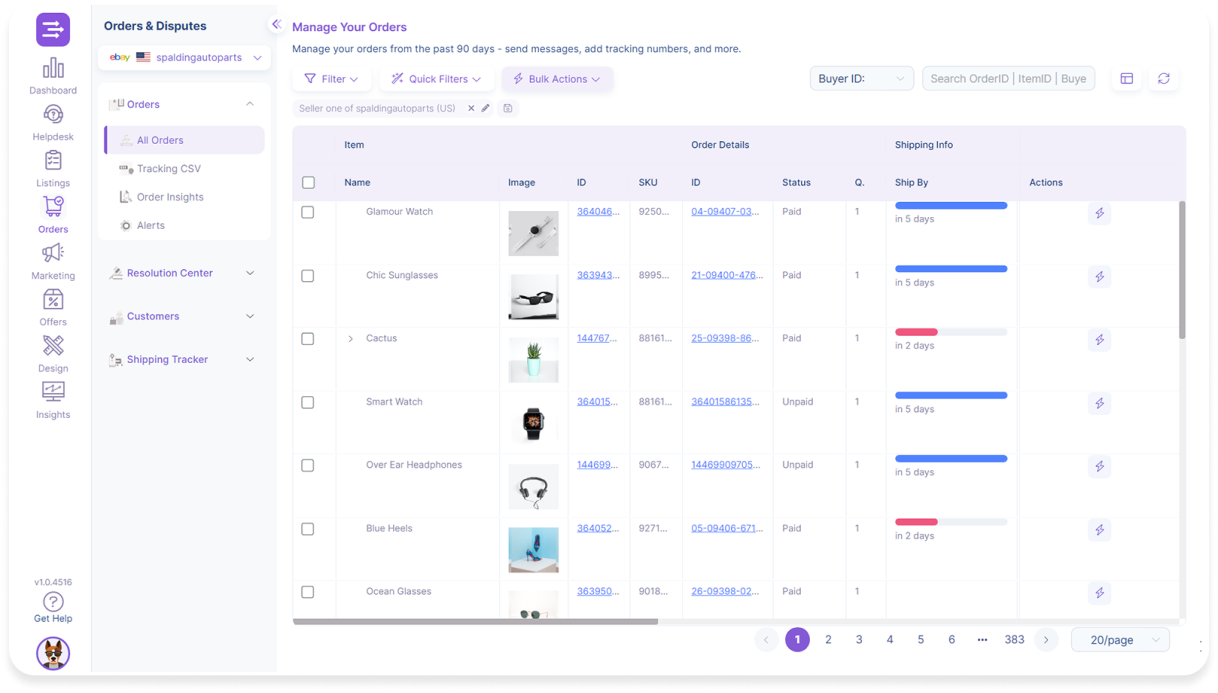Collapse the Orders & Disputes side panel
This screenshot has height=693, width=1218.
276,25
